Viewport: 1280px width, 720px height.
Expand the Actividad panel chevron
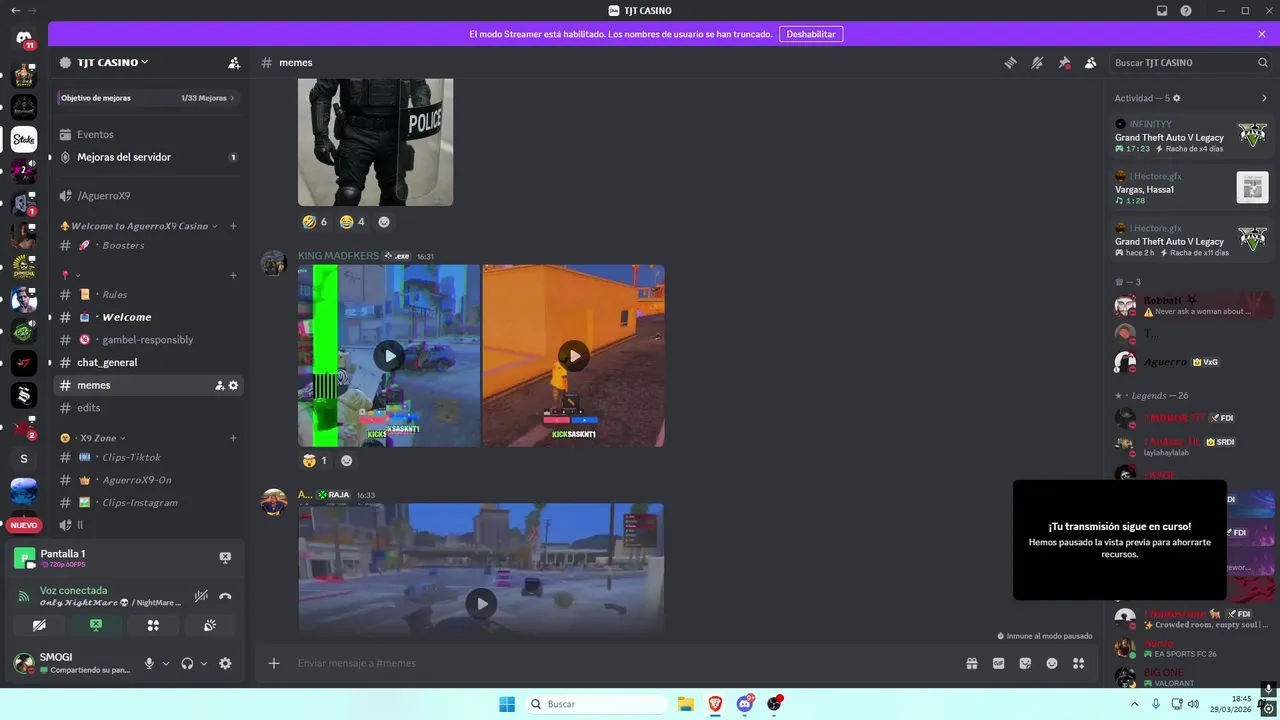[x=1264, y=98]
